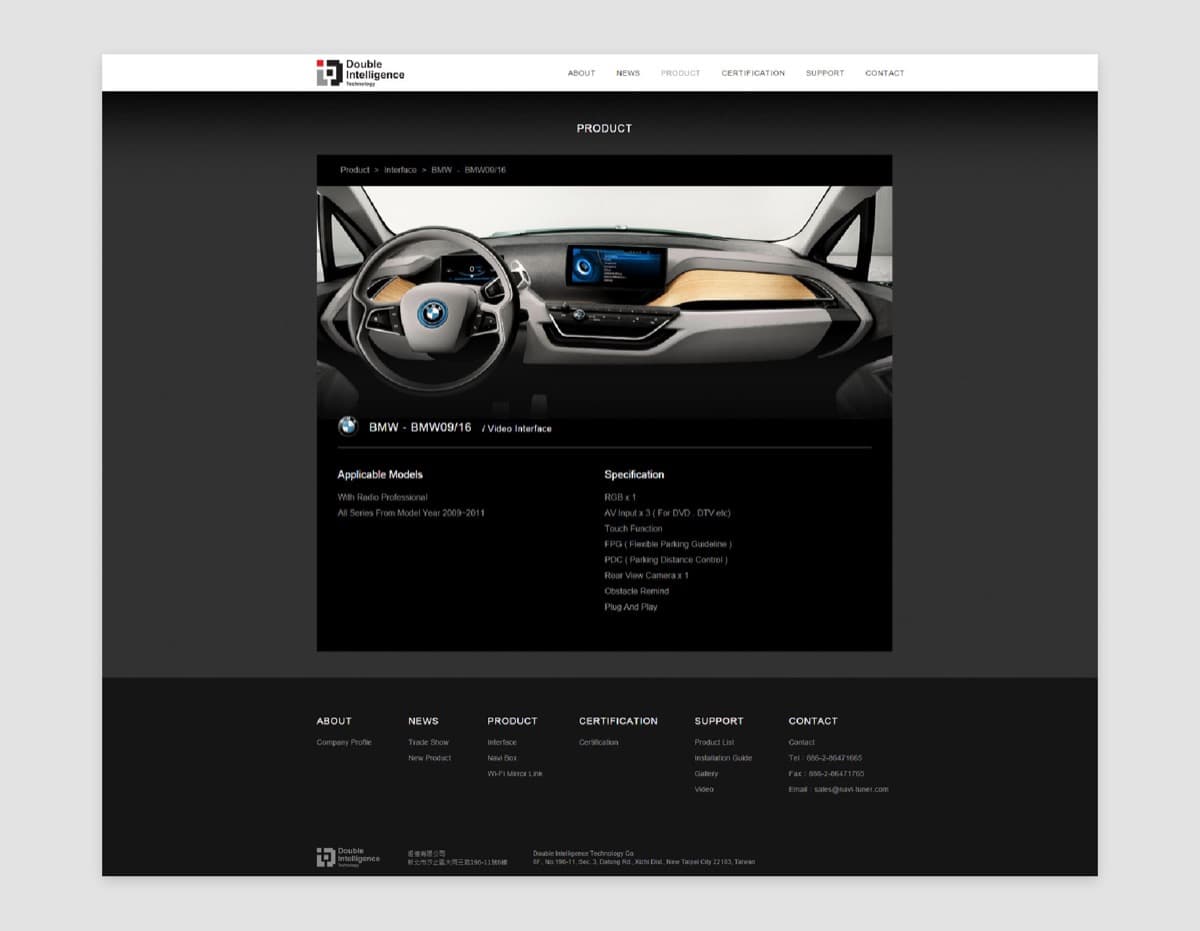The image size is (1200, 931).
Task: Click 'FPG ( Flexible Parking Guideline )'
Action: 668,544
